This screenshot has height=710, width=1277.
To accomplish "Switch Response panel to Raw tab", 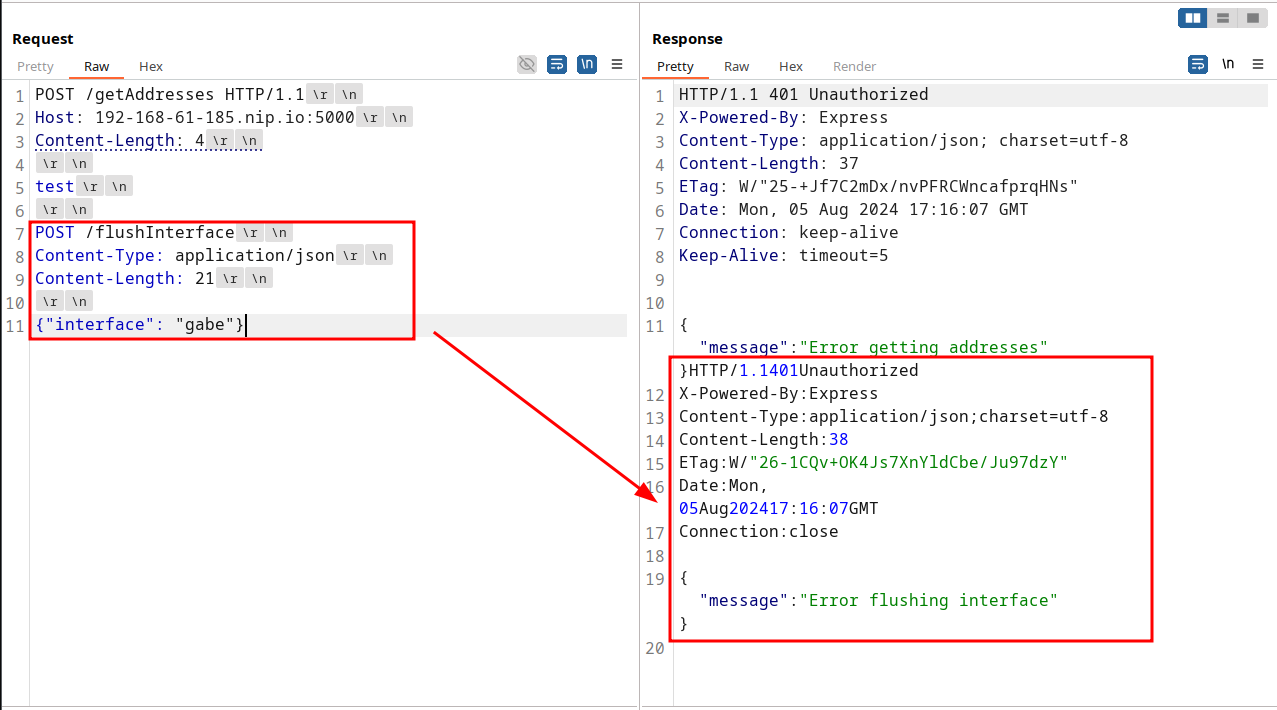I will (737, 66).
